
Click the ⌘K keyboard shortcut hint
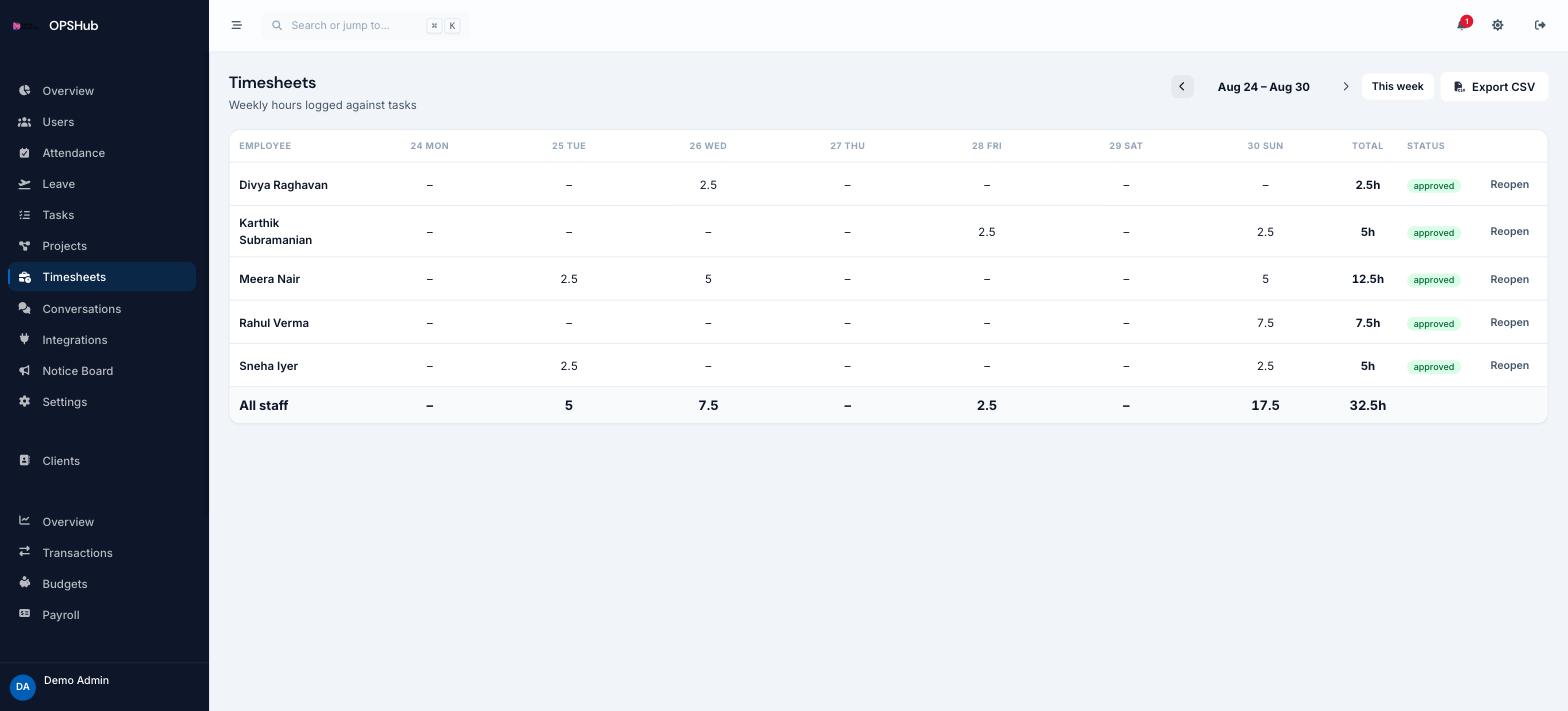pos(443,26)
